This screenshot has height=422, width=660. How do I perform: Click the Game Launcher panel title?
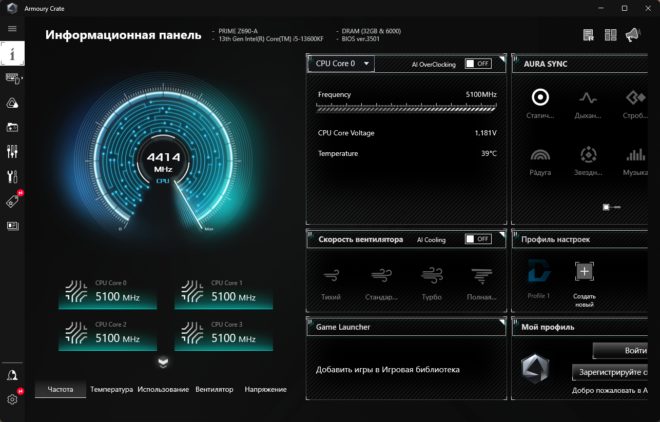(x=343, y=327)
